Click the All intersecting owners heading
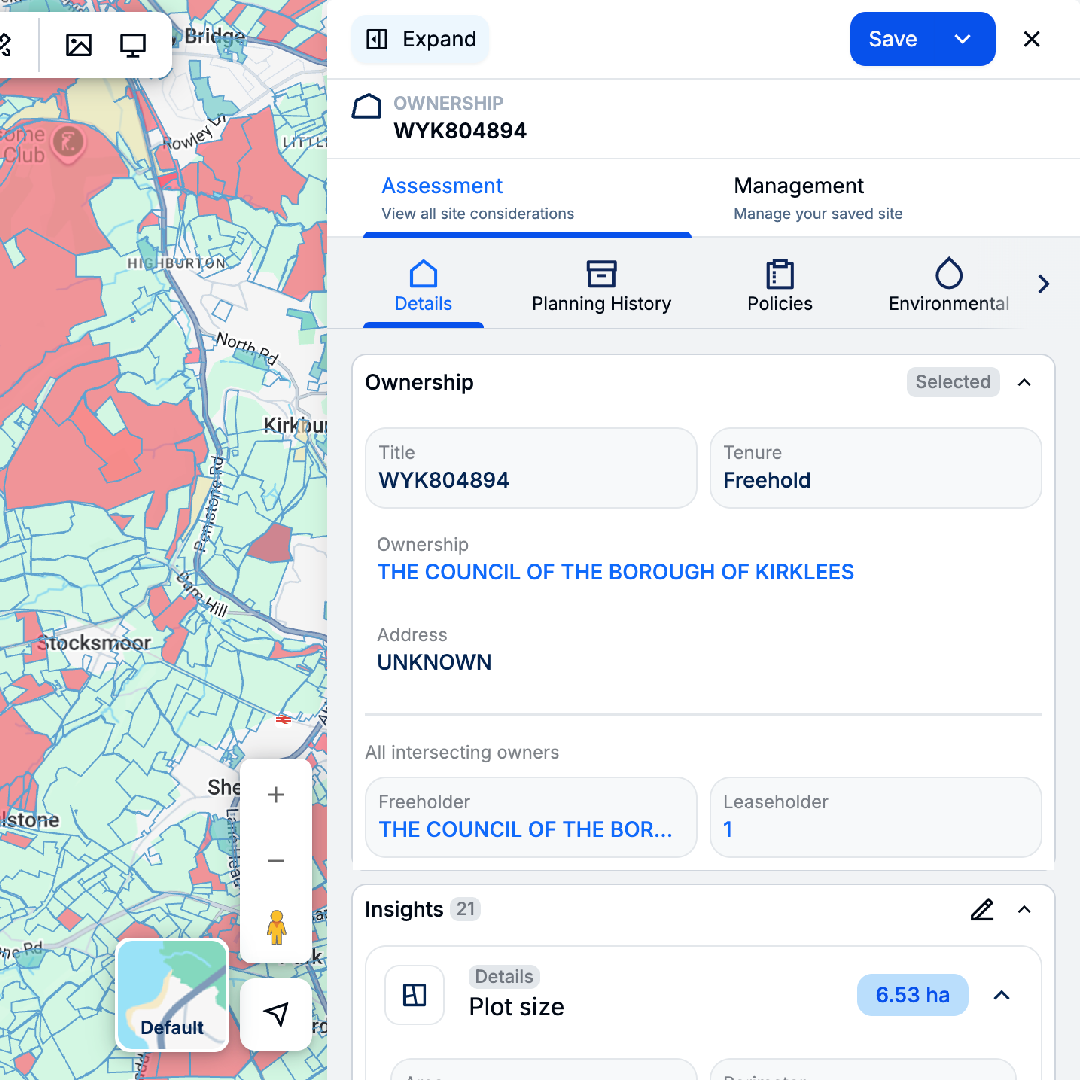 [461, 752]
